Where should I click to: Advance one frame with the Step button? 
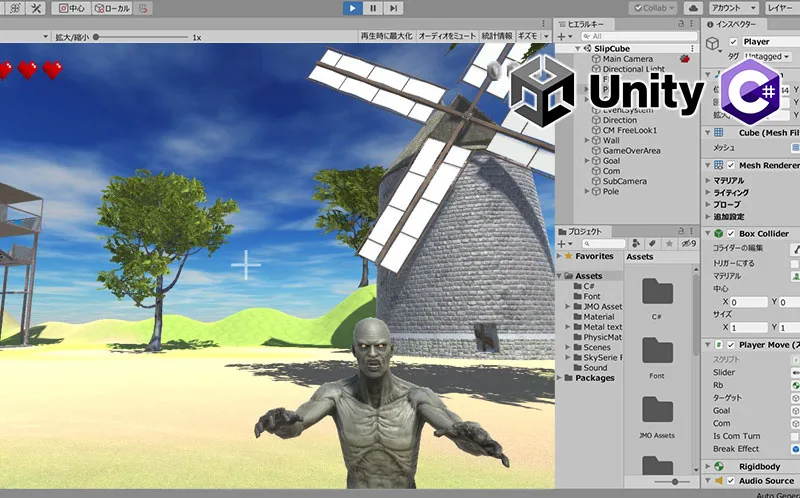pyautogui.click(x=393, y=8)
